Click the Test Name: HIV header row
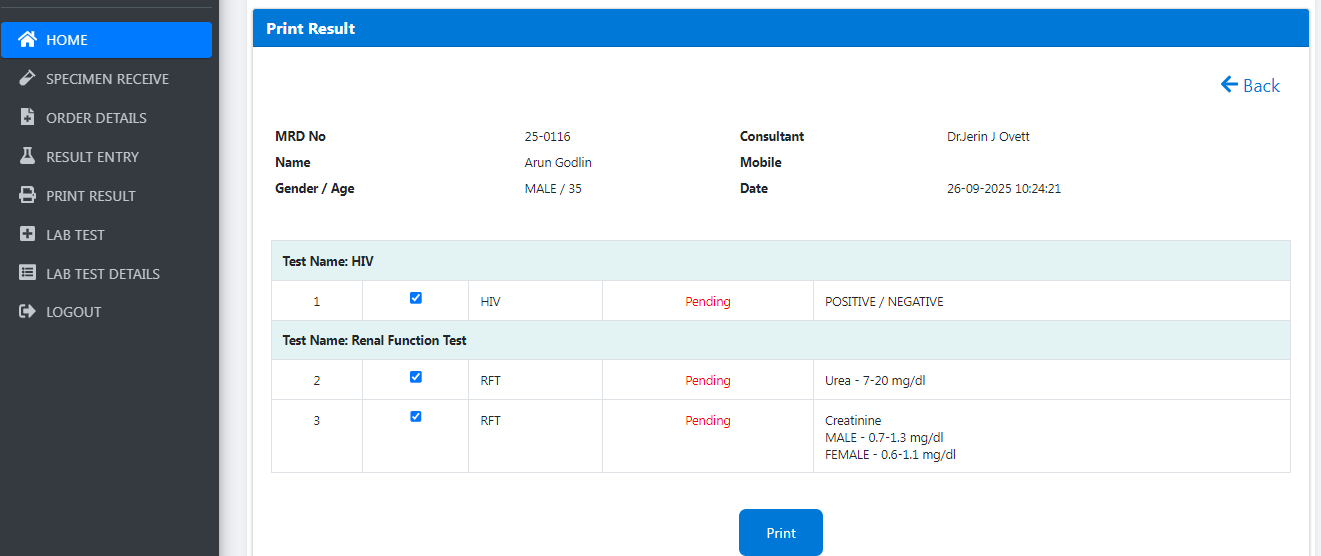Viewport: 1321px width, 556px height. (x=781, y=261)
